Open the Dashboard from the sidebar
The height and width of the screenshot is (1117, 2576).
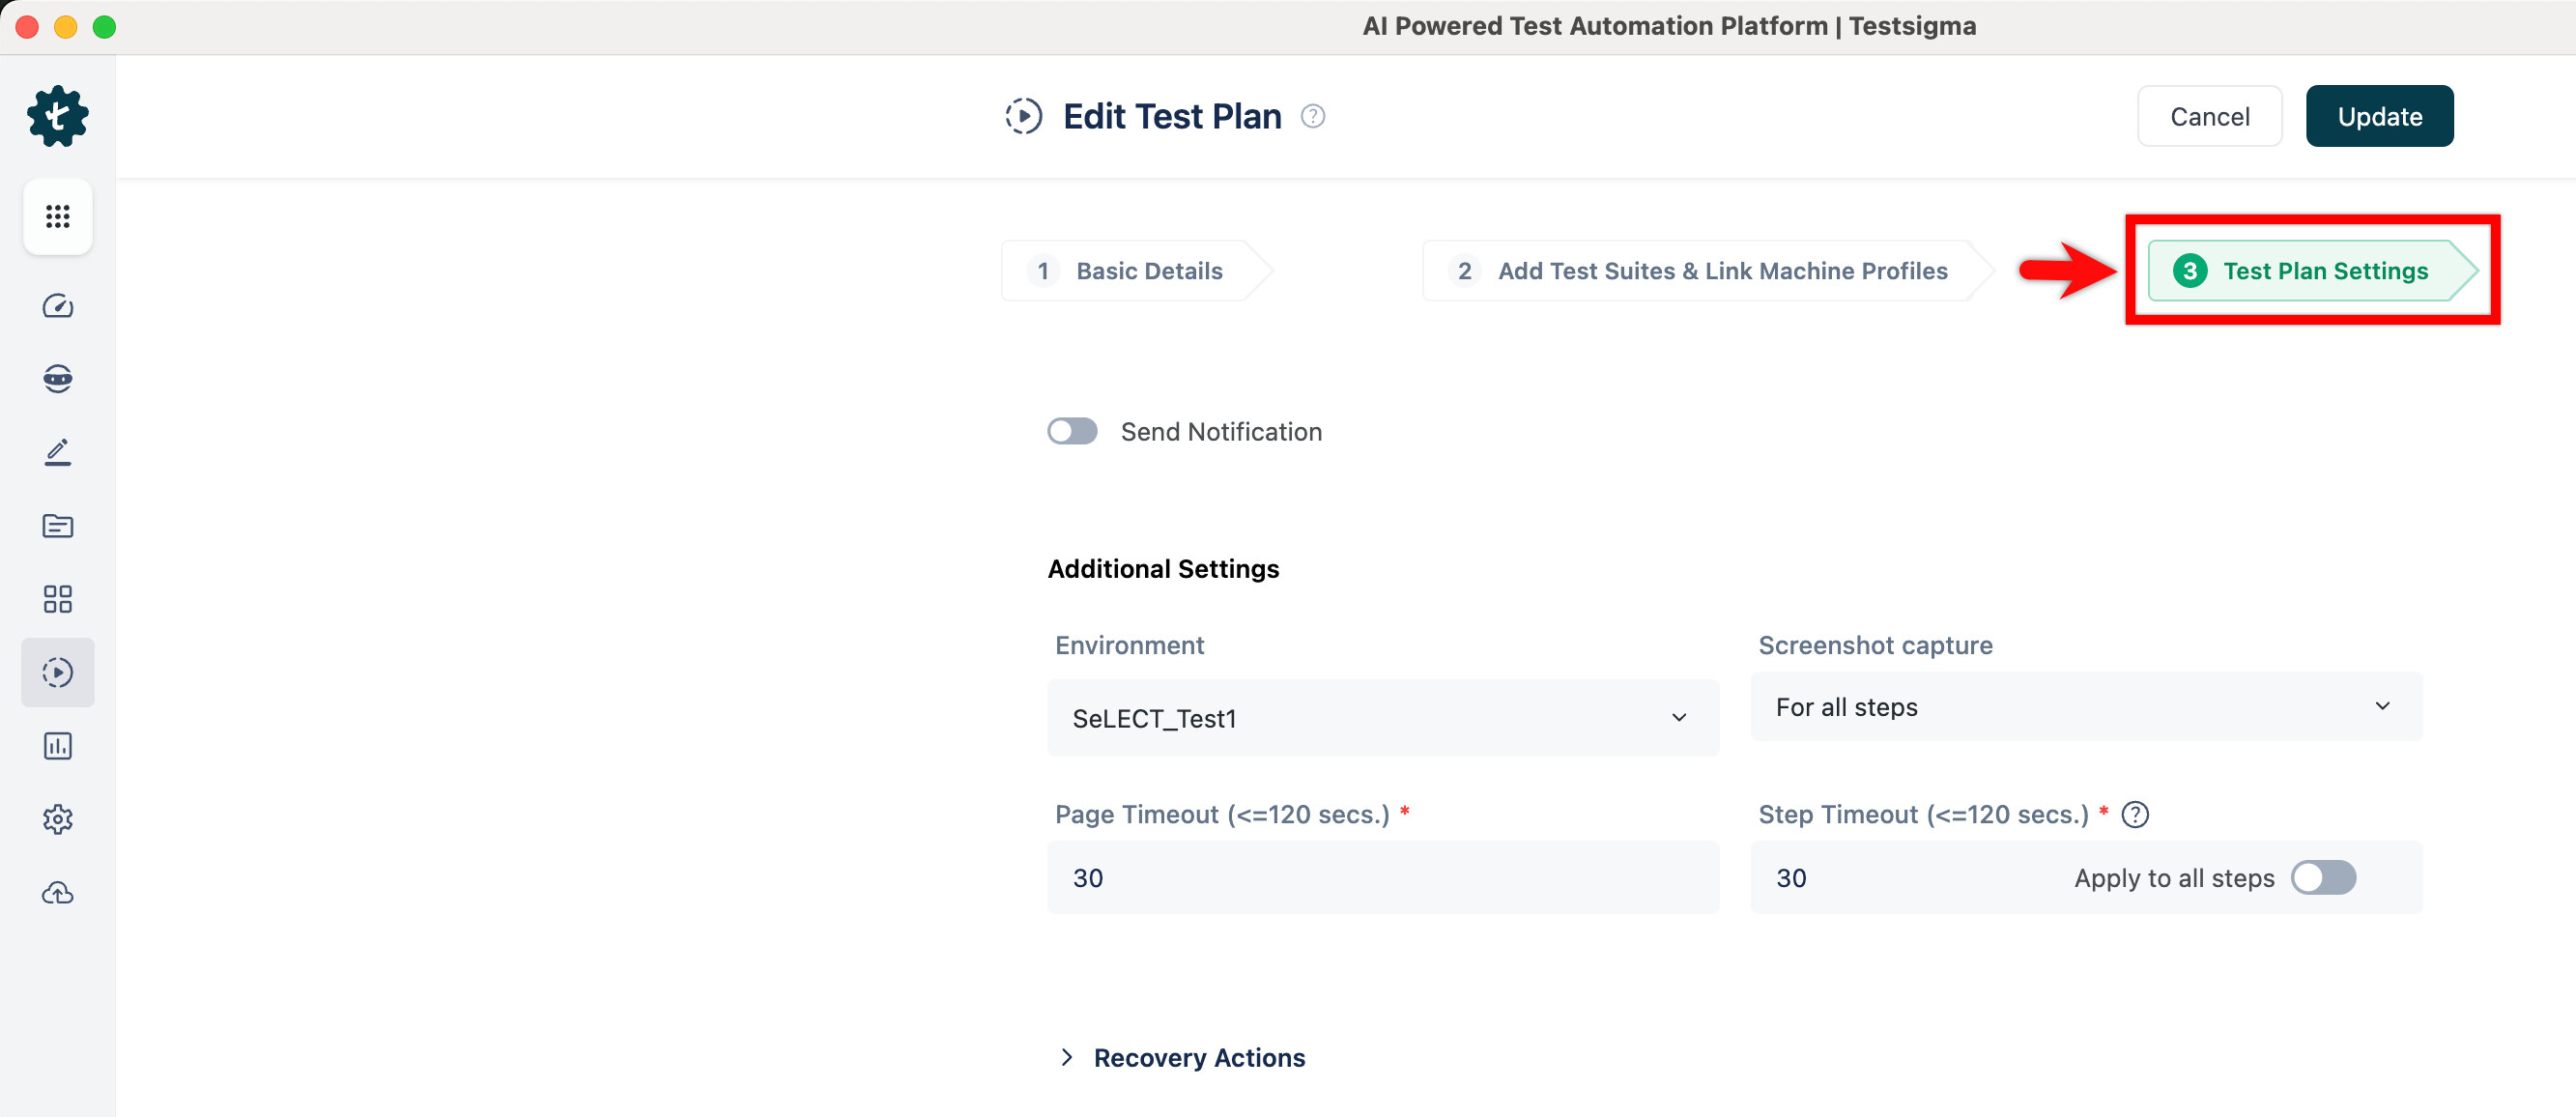[57, 306]
